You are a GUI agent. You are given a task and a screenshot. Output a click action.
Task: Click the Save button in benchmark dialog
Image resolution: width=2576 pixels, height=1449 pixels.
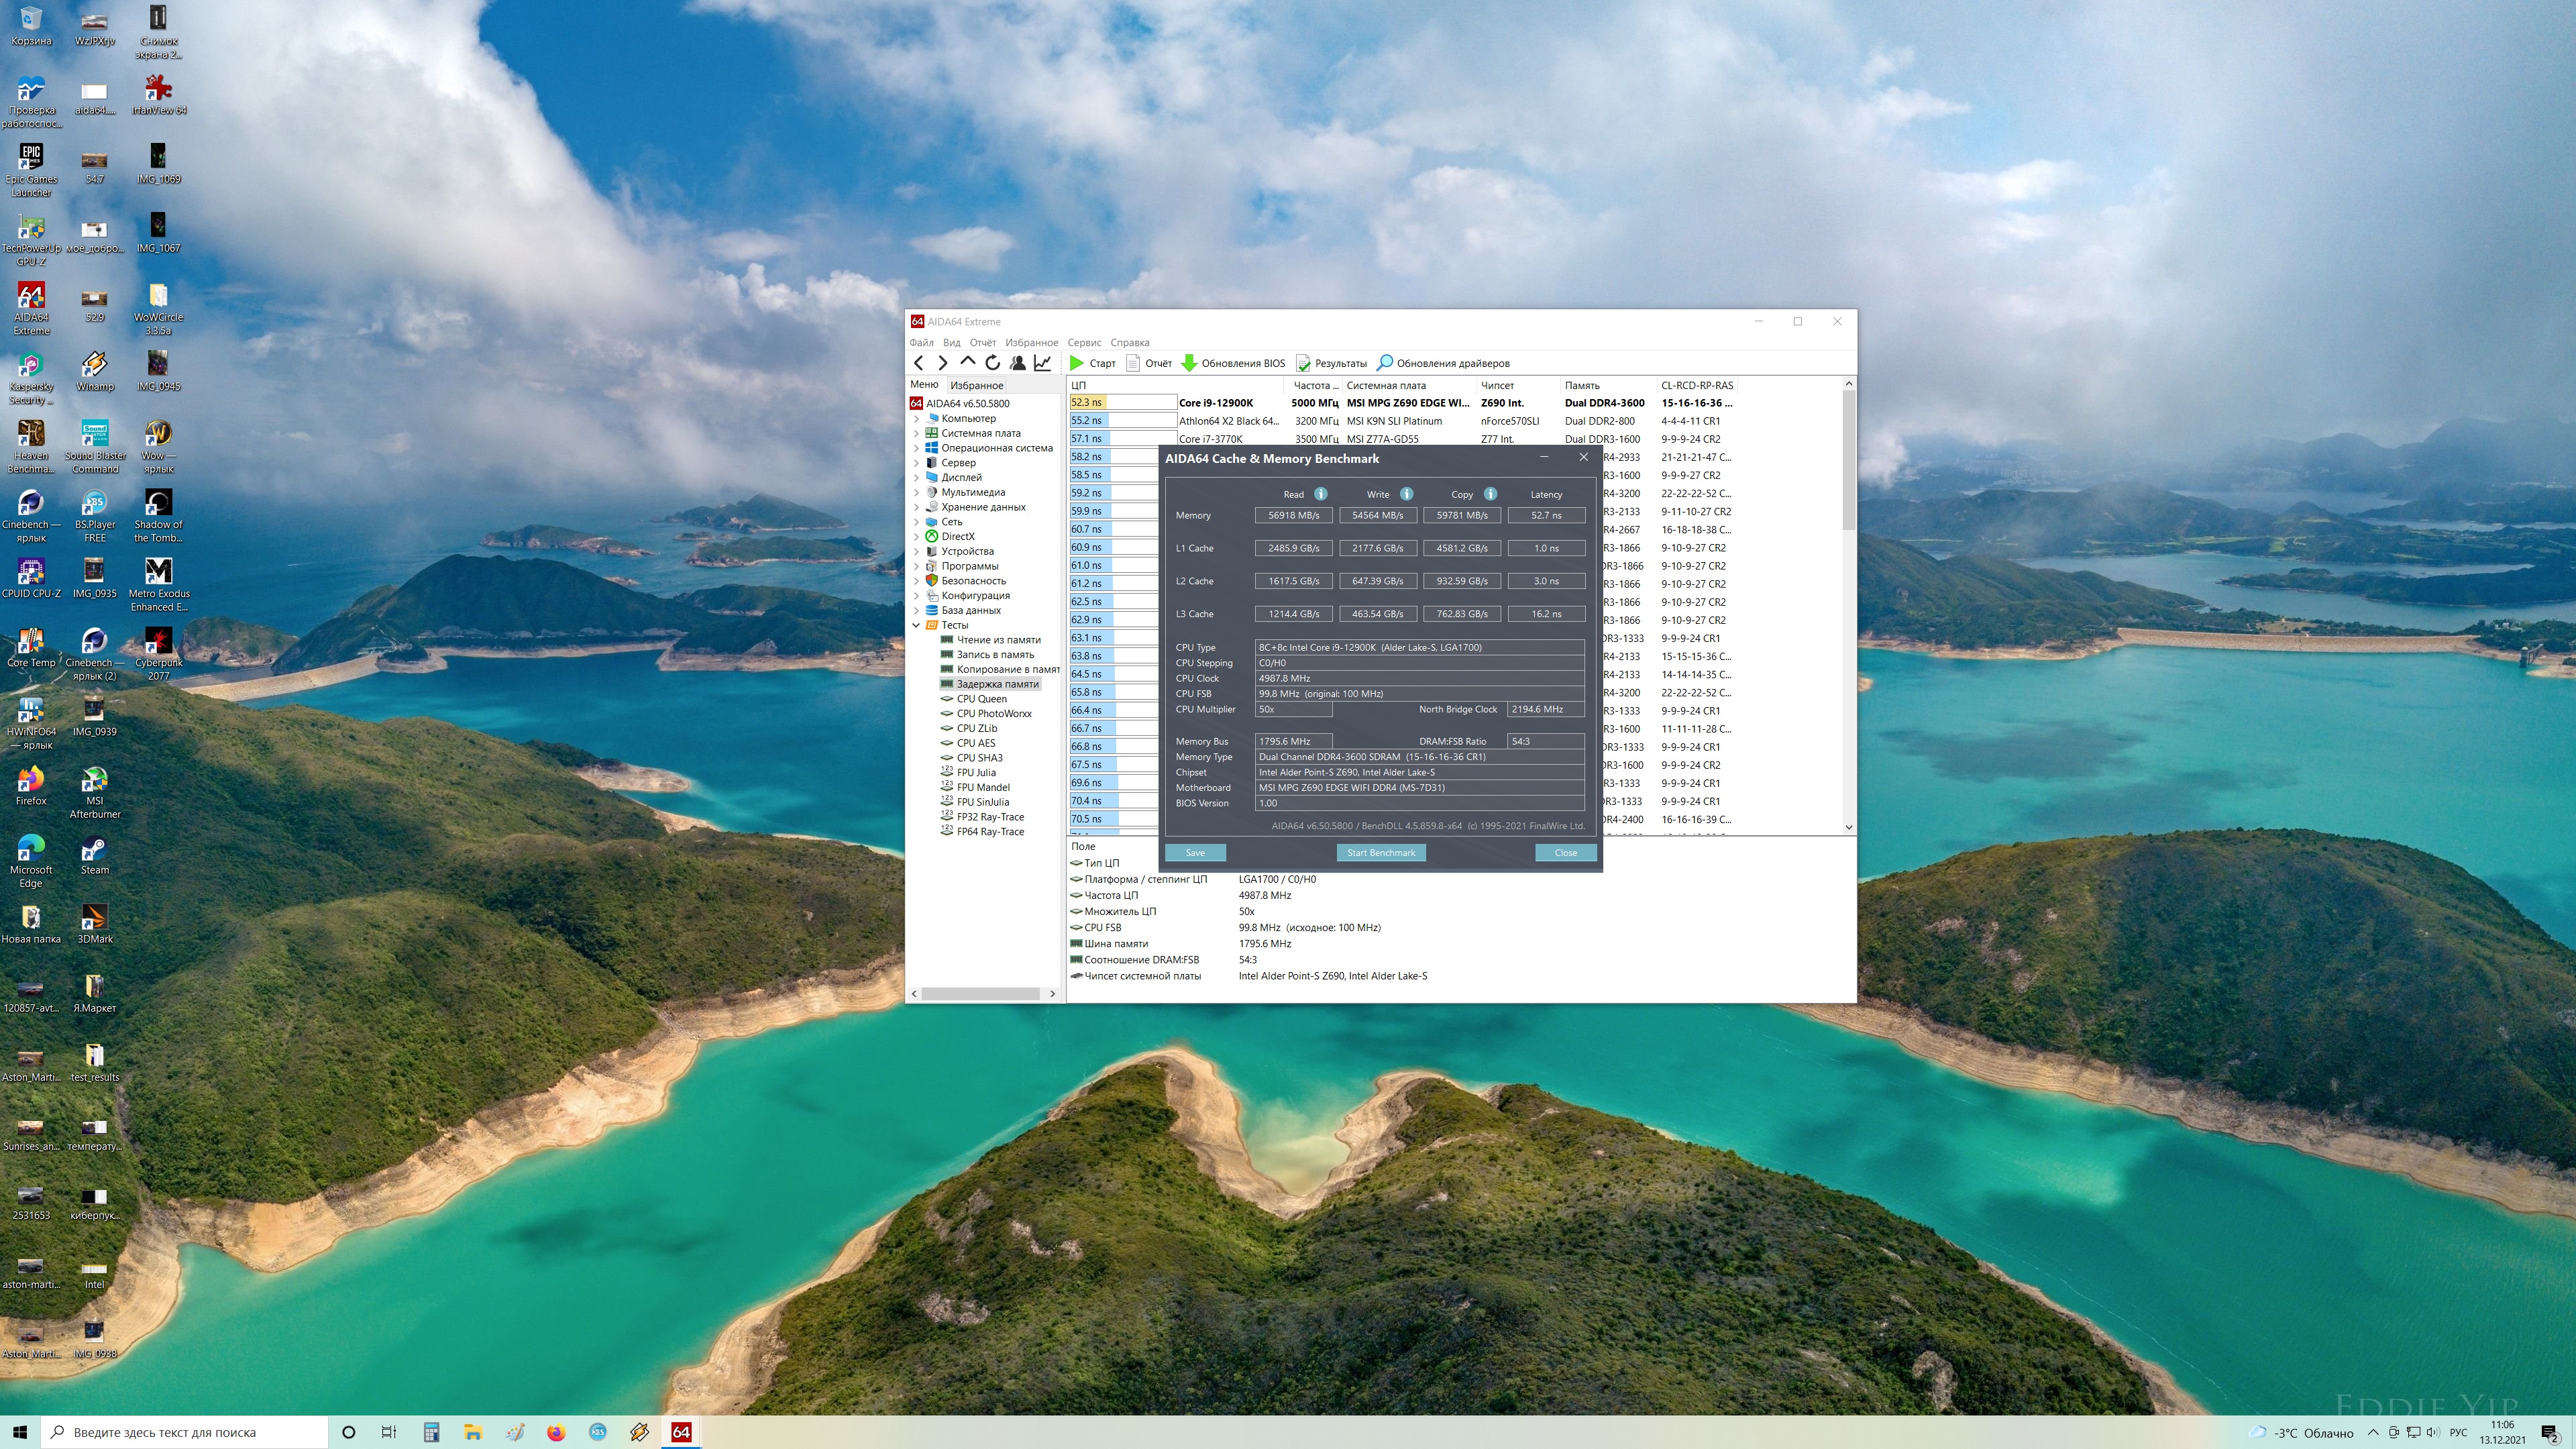tap(1195, 853)
